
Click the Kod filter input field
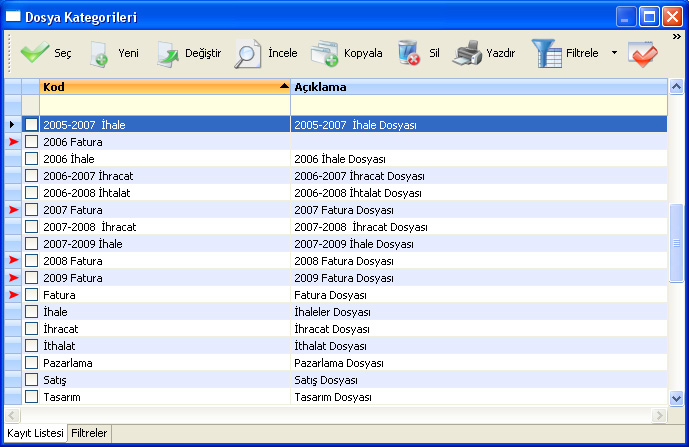pos(164,104)
